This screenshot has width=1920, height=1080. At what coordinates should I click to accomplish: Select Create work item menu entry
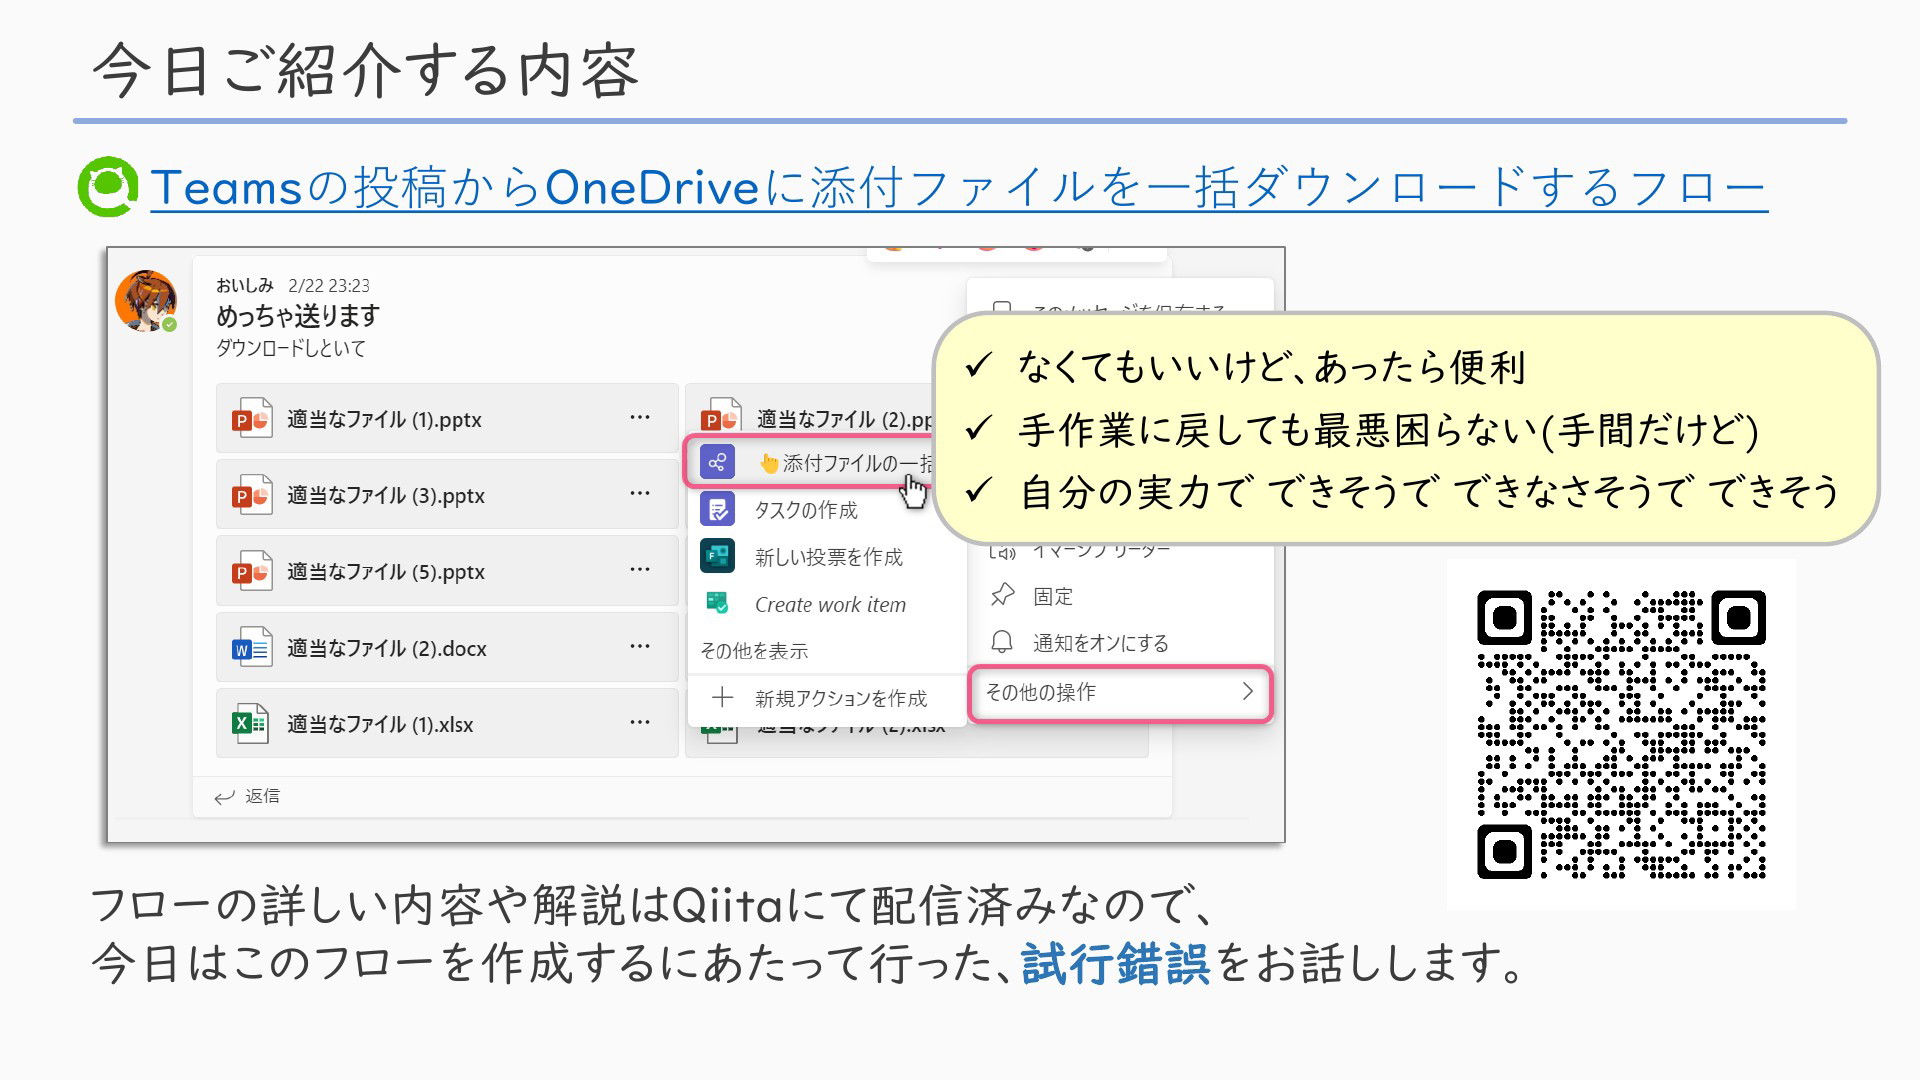pos(826,604)
